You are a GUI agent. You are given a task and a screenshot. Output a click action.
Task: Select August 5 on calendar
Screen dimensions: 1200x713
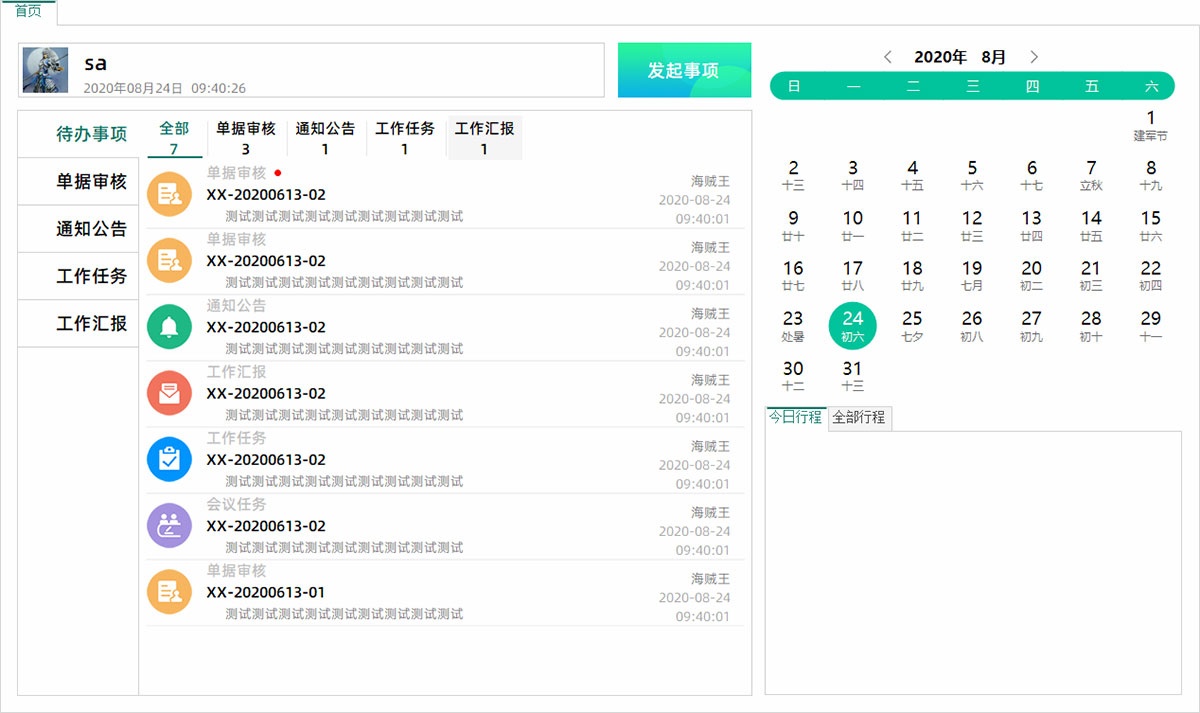pyautogui.click(x=972, y=176)
